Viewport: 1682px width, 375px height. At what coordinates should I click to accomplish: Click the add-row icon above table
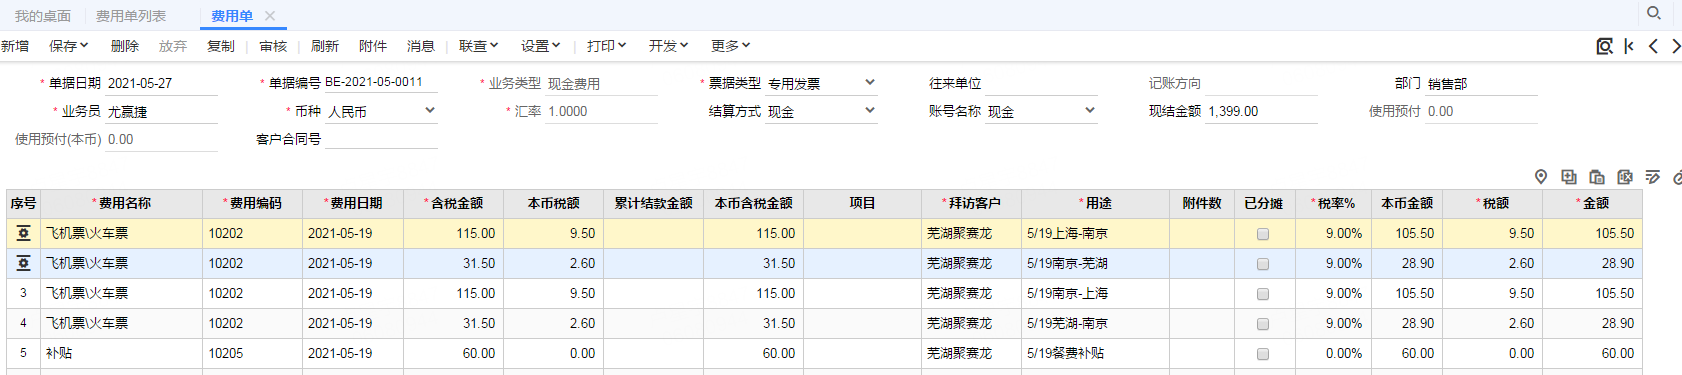[x=1569, y=177]
